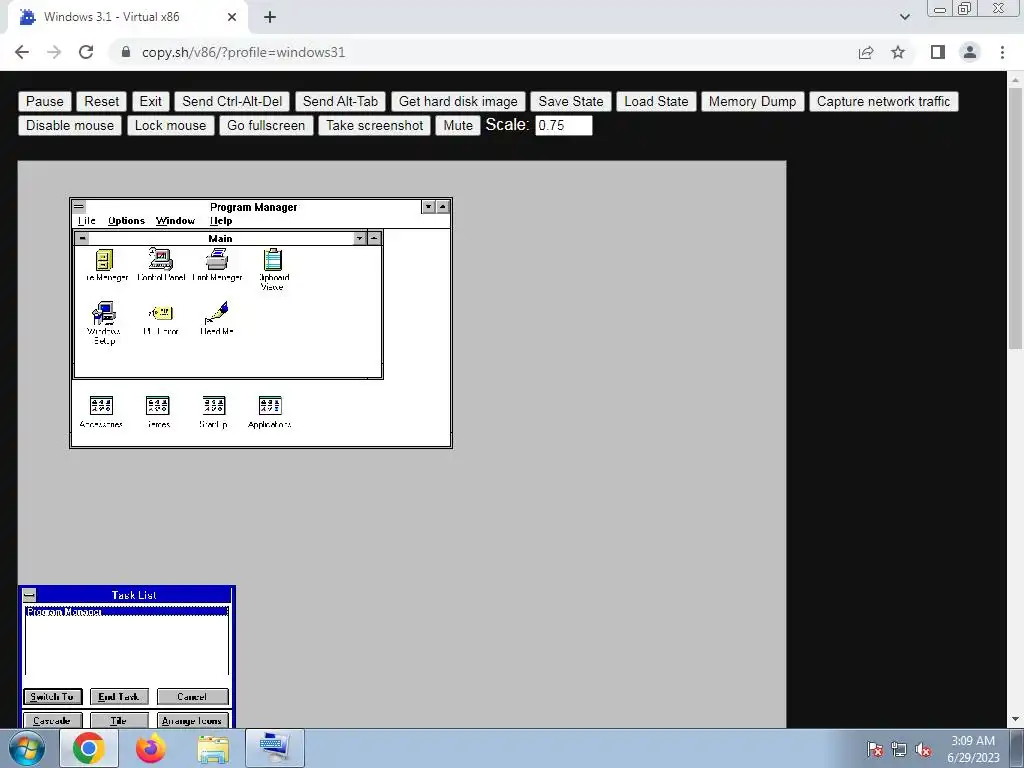Screen dimensions: 1024x768
Task: Click End Task in Task List
Action: click(x=119, y=697)
